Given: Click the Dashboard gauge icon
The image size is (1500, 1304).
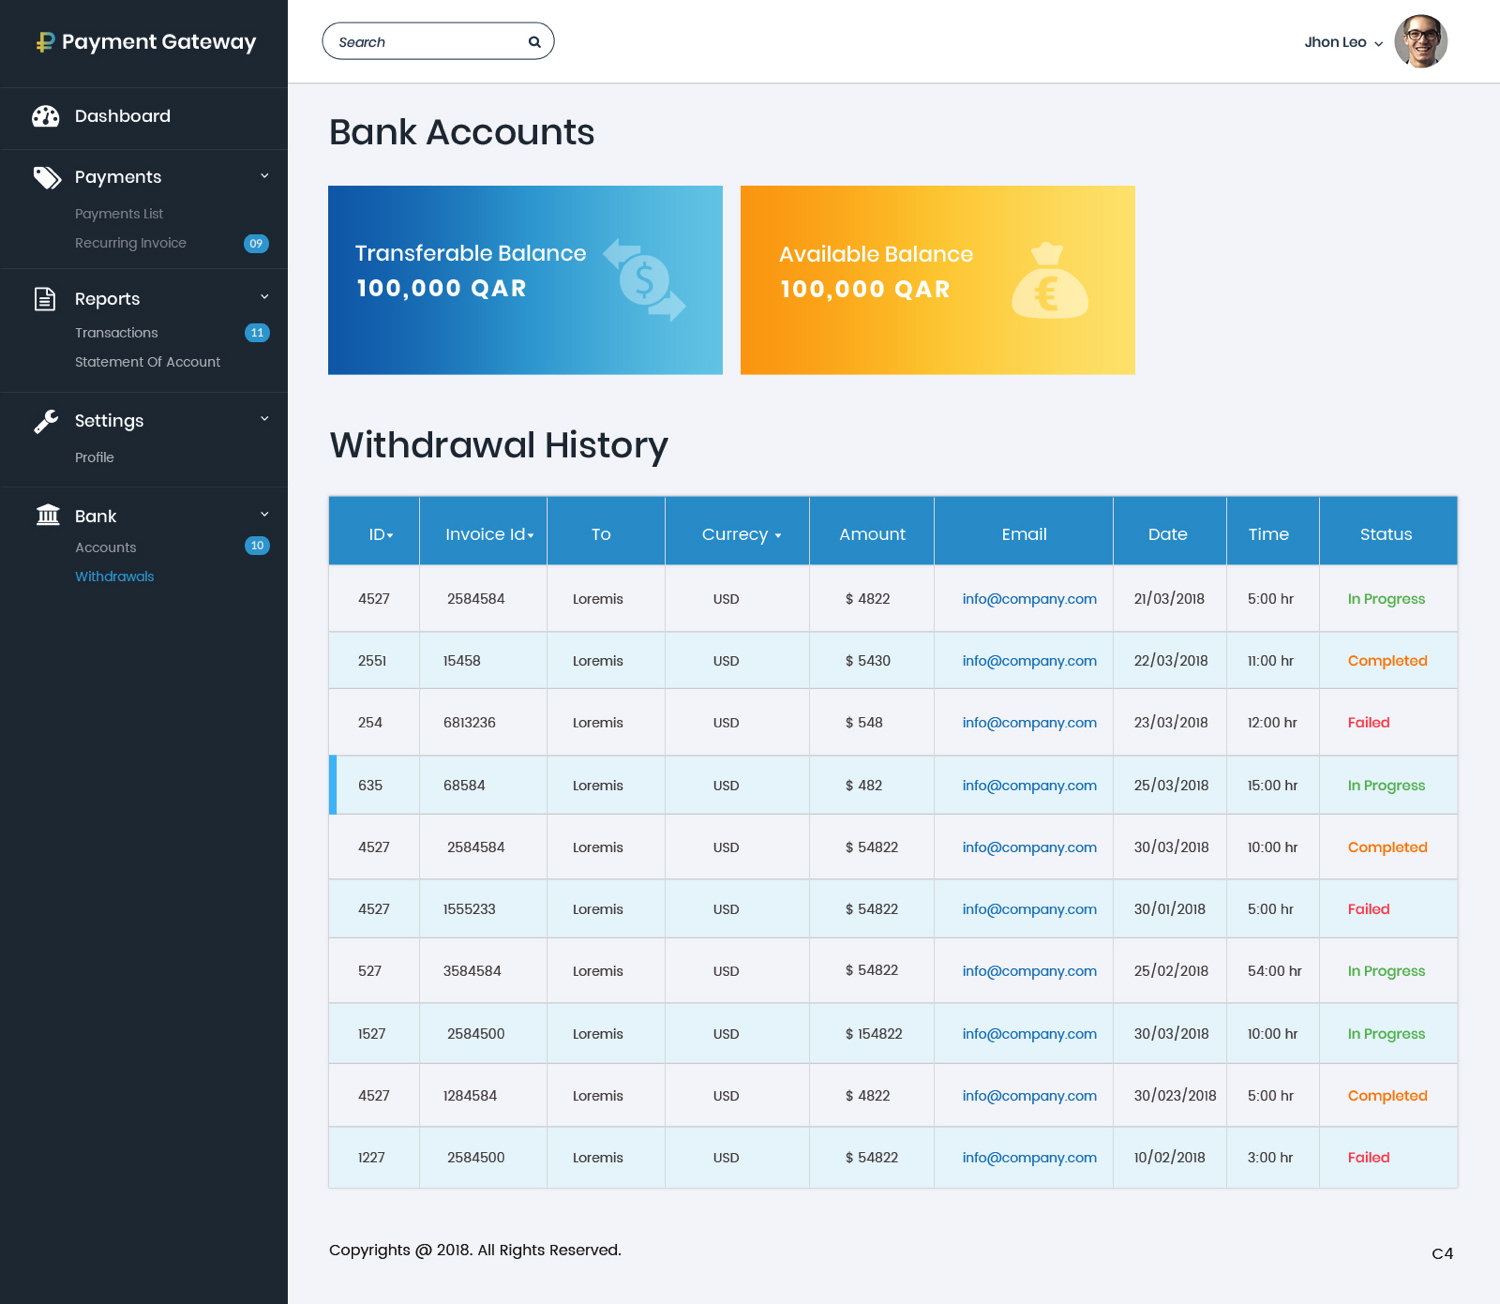Looking at the screenshot, I should pos(46,117).
